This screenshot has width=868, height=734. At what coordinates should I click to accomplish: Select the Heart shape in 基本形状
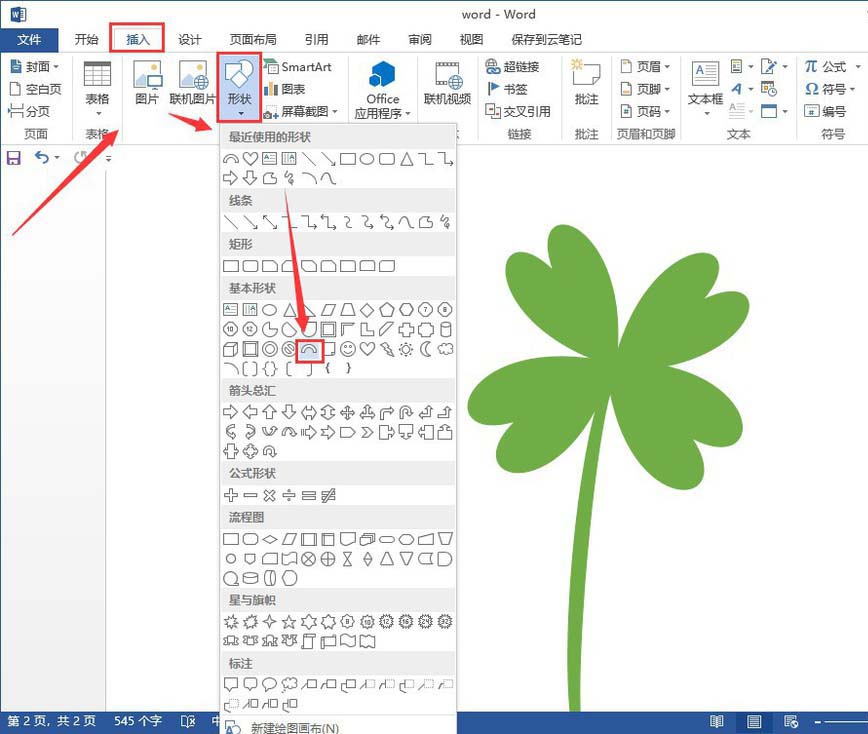tap(367, 349)
